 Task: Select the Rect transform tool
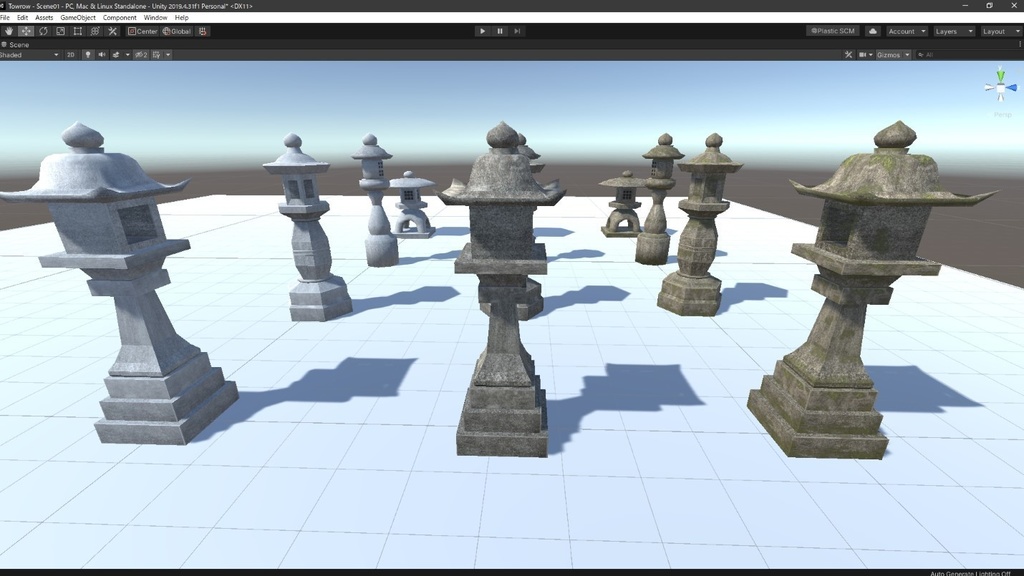78,31
